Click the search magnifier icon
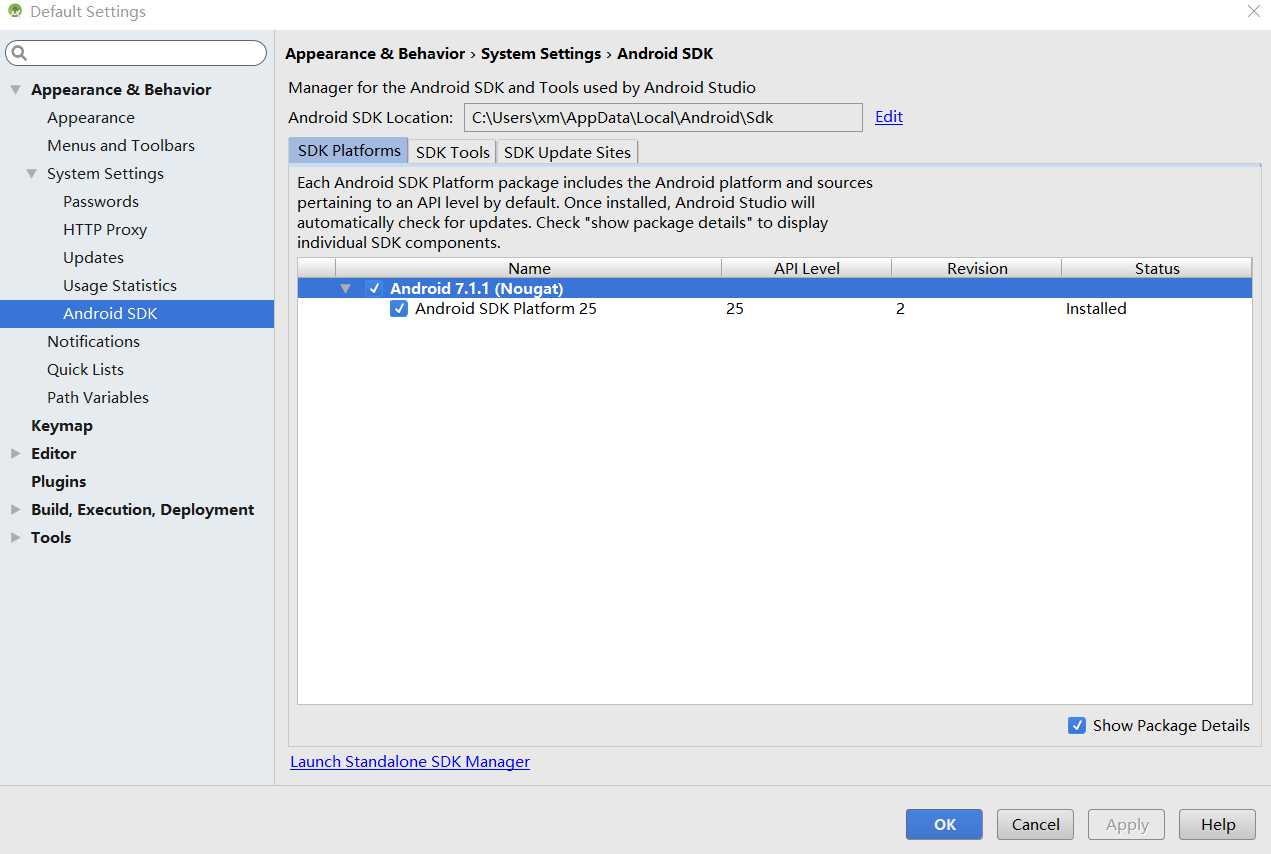Viewport: 1271px width, 854px height. (19, 53)
